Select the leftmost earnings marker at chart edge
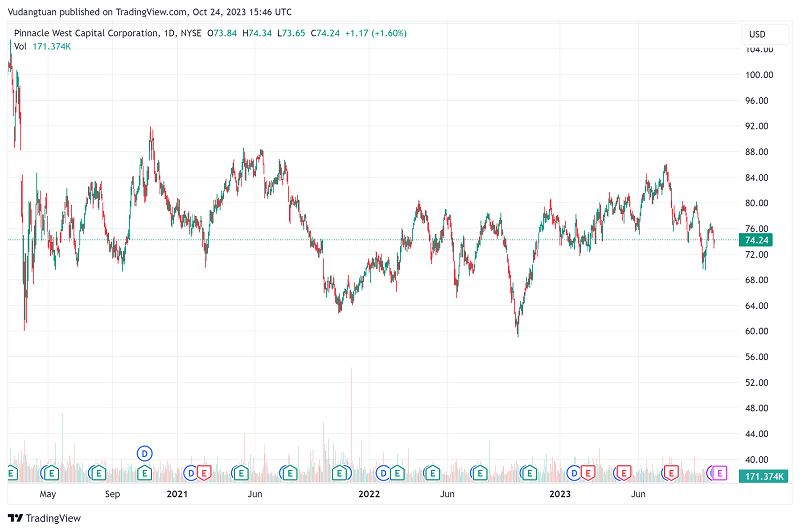This screenshot has height=532, width=800. pyautogui.click(x=12, y=472)
